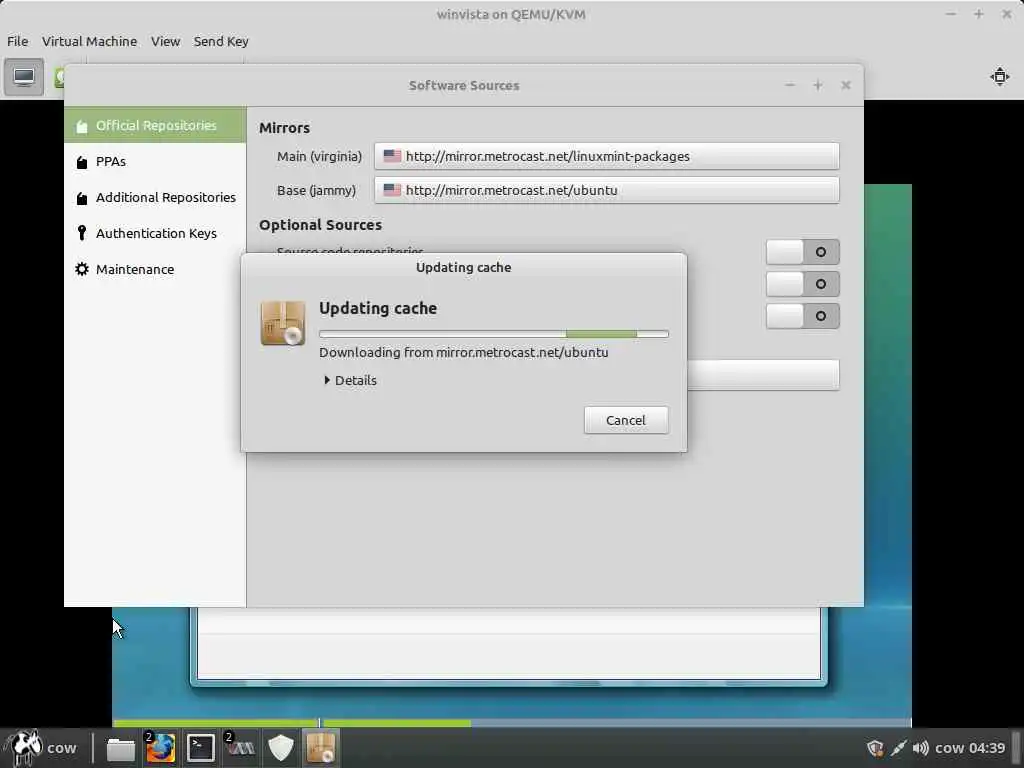The height and width of the screenshot is (768, 1024).
Task: Cancel the cache update
Action: click(626, 420)
